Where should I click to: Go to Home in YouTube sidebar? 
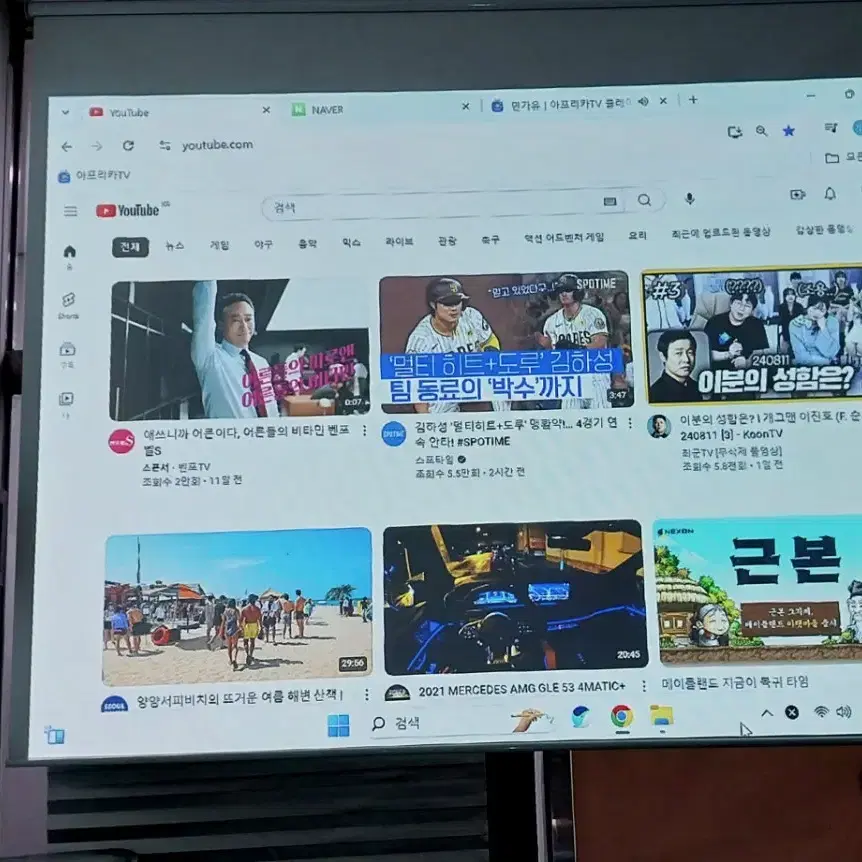click(69, 257)
